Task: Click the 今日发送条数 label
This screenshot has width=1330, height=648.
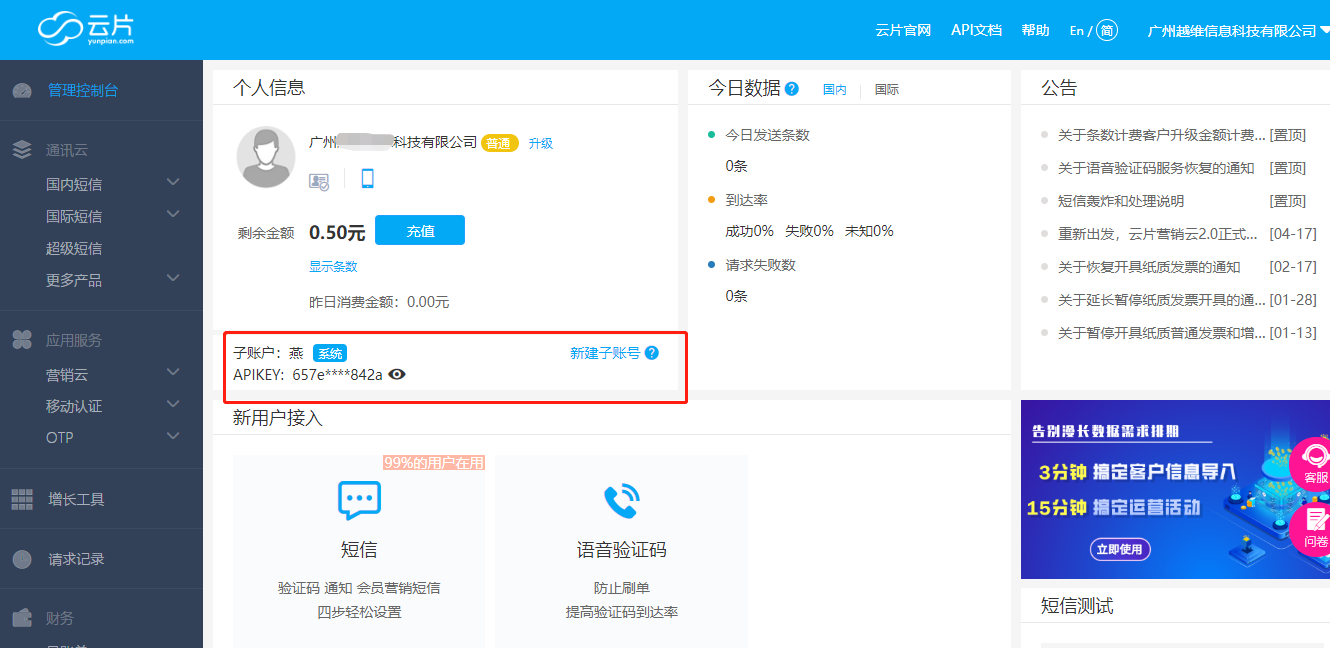Action: pyautogui.click(x=767, y=135)
